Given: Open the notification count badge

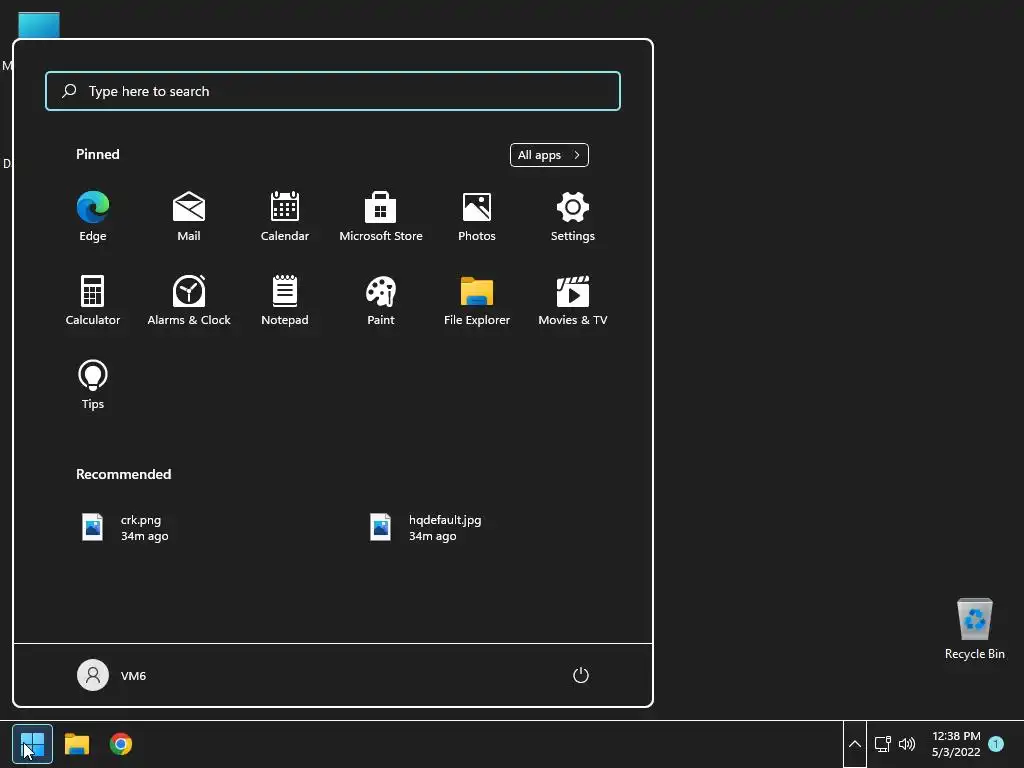Looking at the screenshot, I should (x=996, y=744).
